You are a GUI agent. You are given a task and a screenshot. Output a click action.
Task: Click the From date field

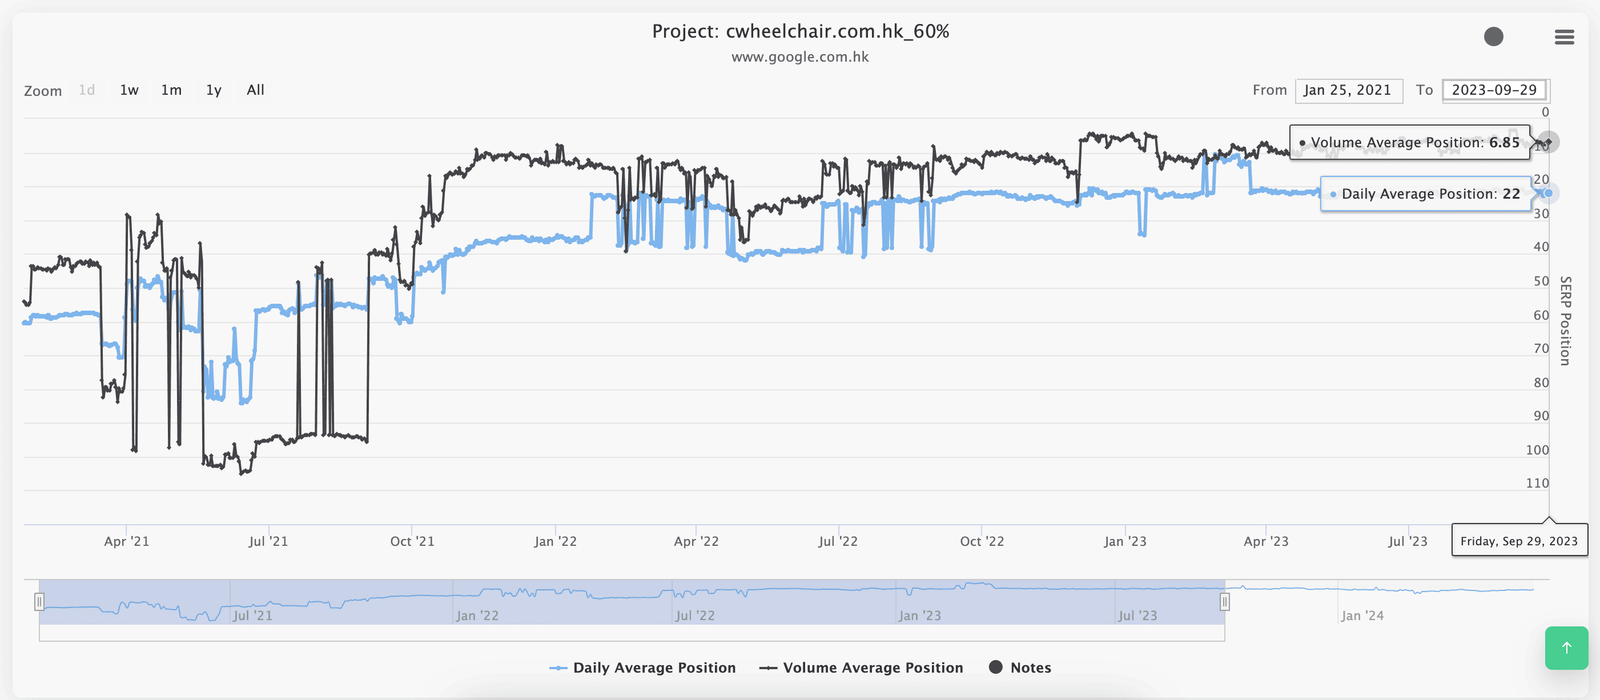click(1347, 90)
